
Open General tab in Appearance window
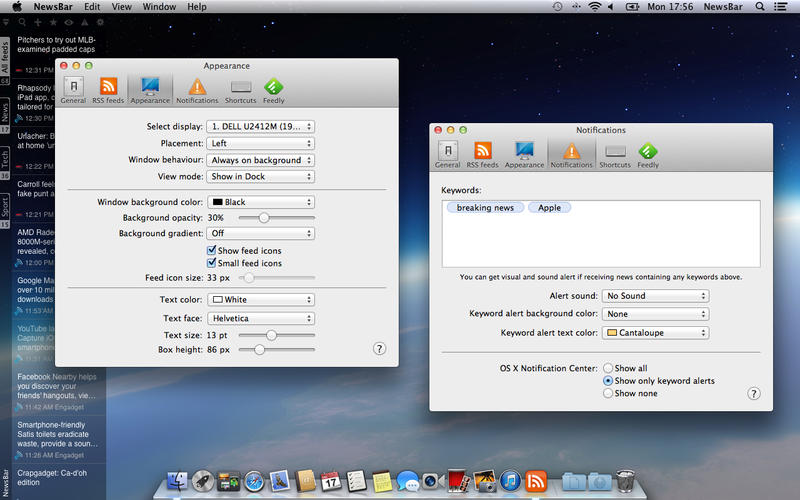(73, 90)
